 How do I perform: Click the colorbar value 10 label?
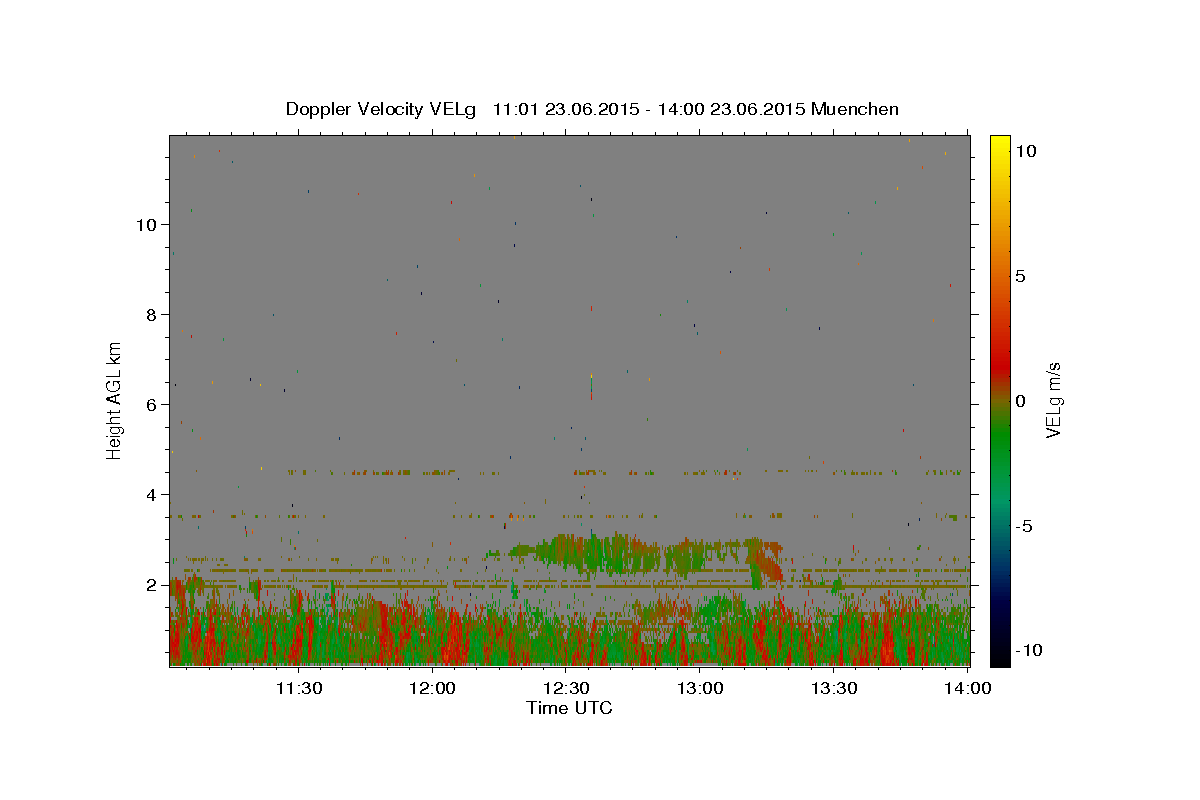1025,151
